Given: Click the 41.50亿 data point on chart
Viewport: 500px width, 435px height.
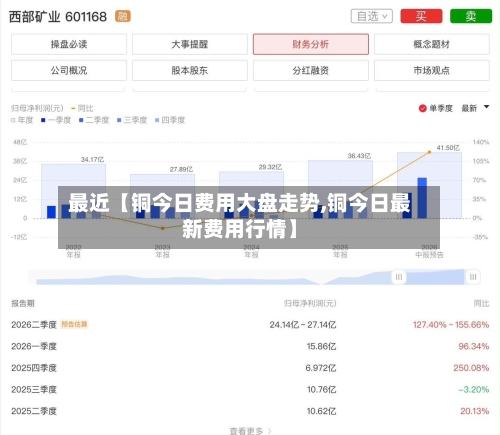Looking at the screenshot, I should pos(429,152).
